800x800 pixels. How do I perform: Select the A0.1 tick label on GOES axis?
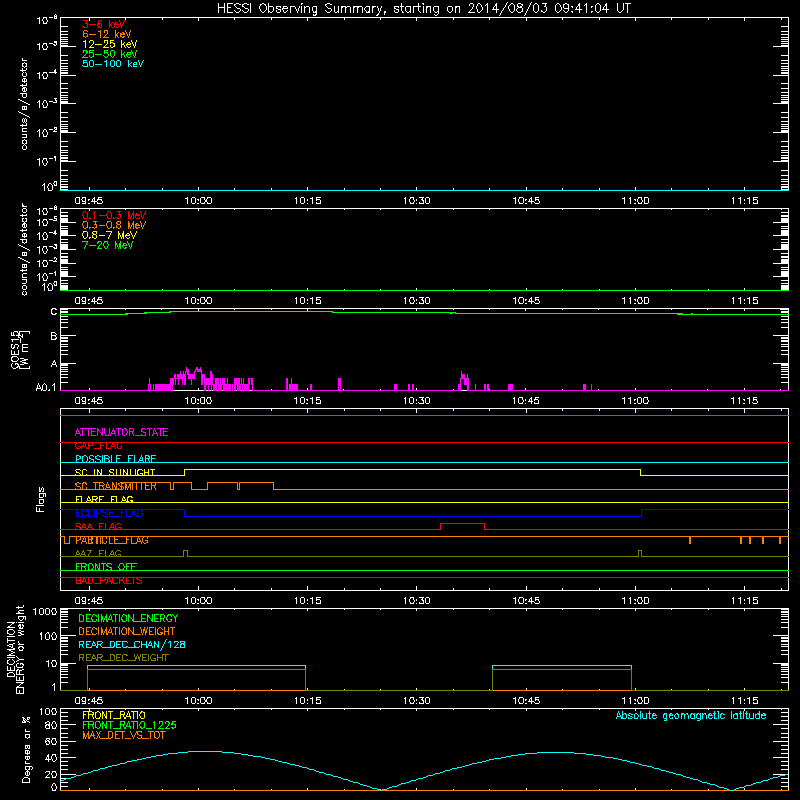coord(46,388)
